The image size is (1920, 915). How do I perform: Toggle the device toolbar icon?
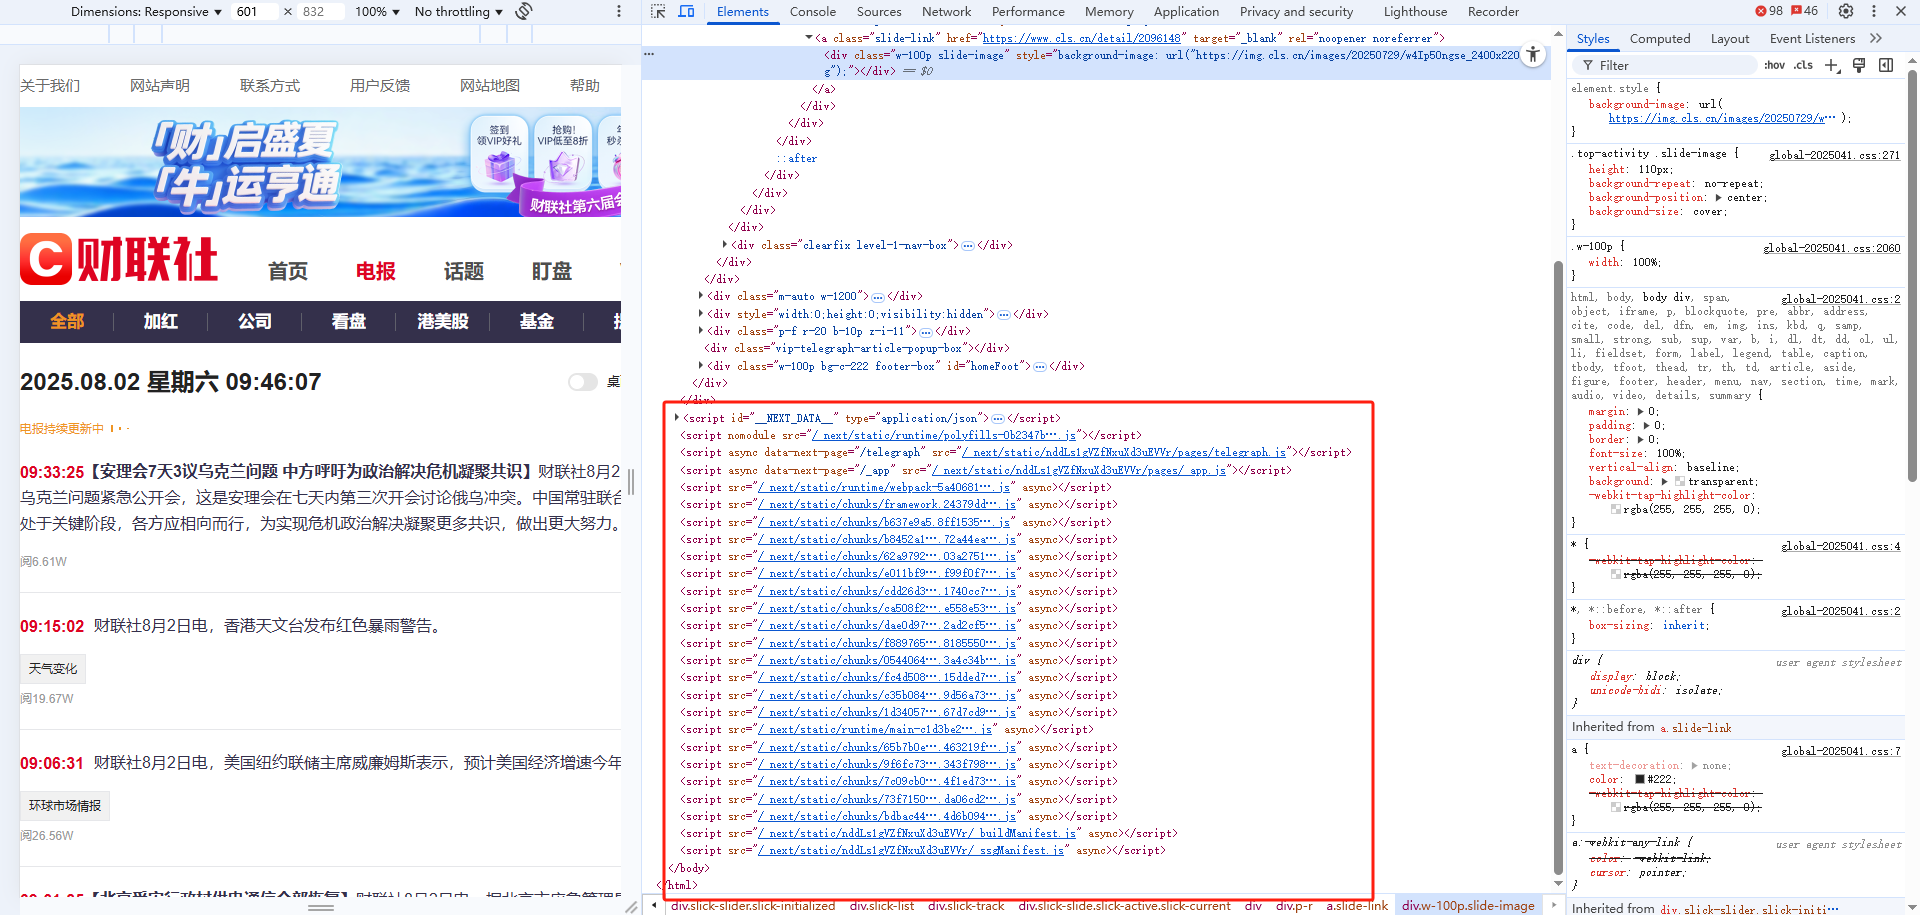686,12
